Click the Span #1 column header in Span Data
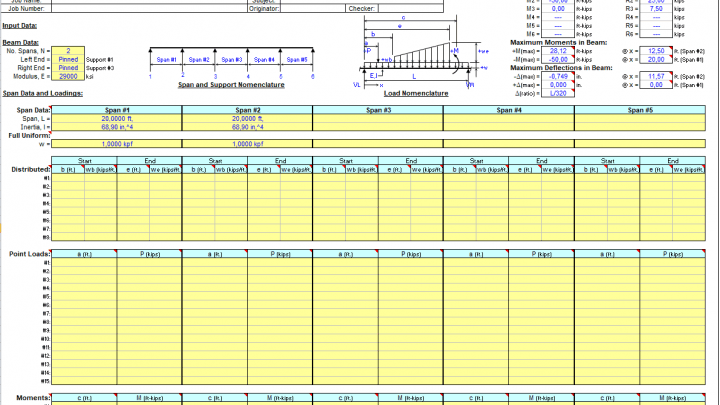This screenshot has height=405, width=720. 117,110
